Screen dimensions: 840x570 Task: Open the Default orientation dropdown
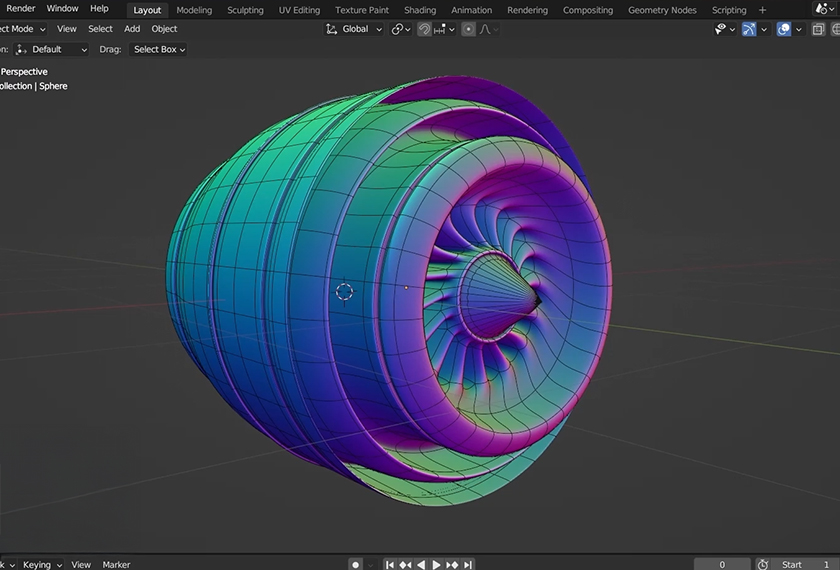pos(45,49)
